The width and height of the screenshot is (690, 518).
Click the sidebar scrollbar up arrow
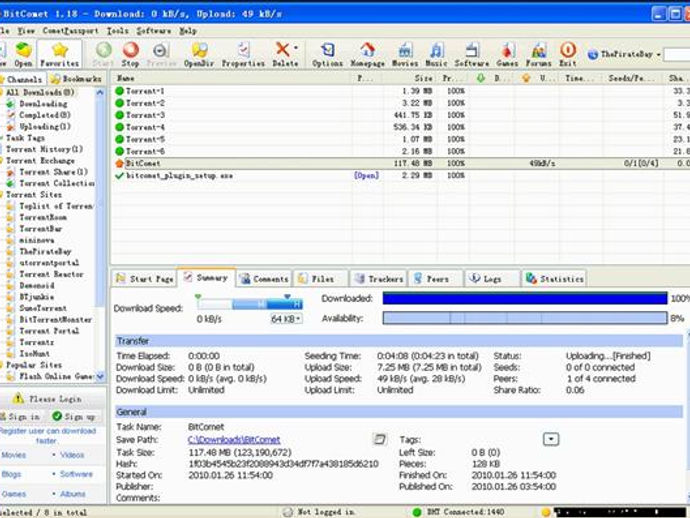point(100,92)
